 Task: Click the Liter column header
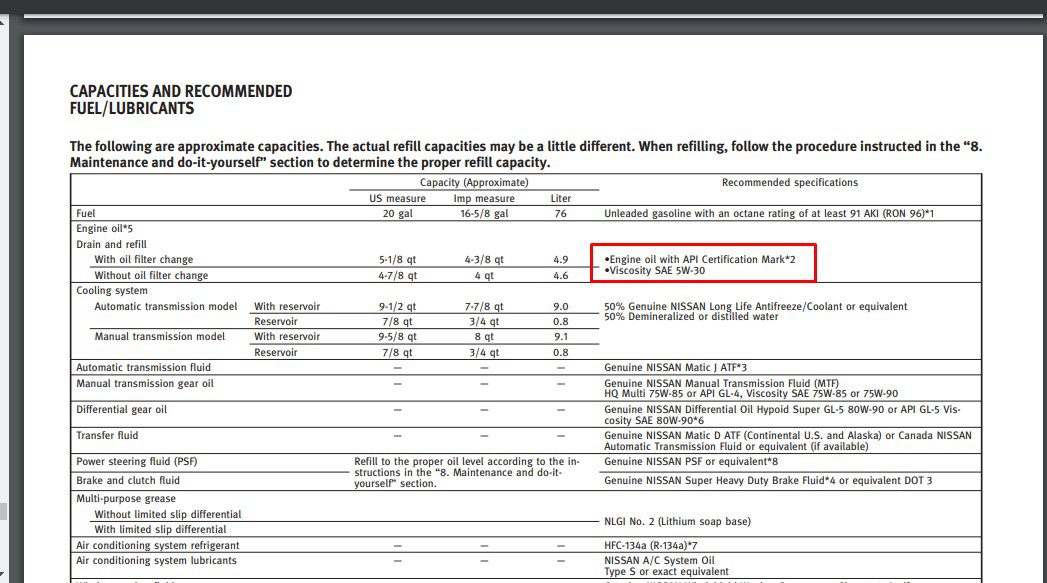tap(561, 198)
